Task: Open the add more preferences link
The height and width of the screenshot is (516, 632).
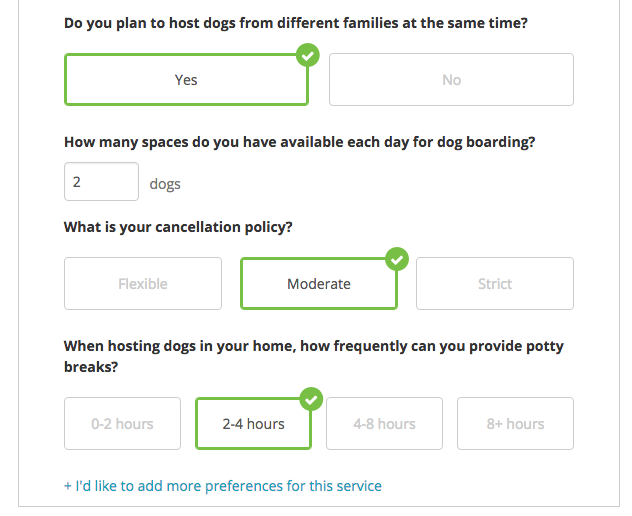Action: coord(223,486)
